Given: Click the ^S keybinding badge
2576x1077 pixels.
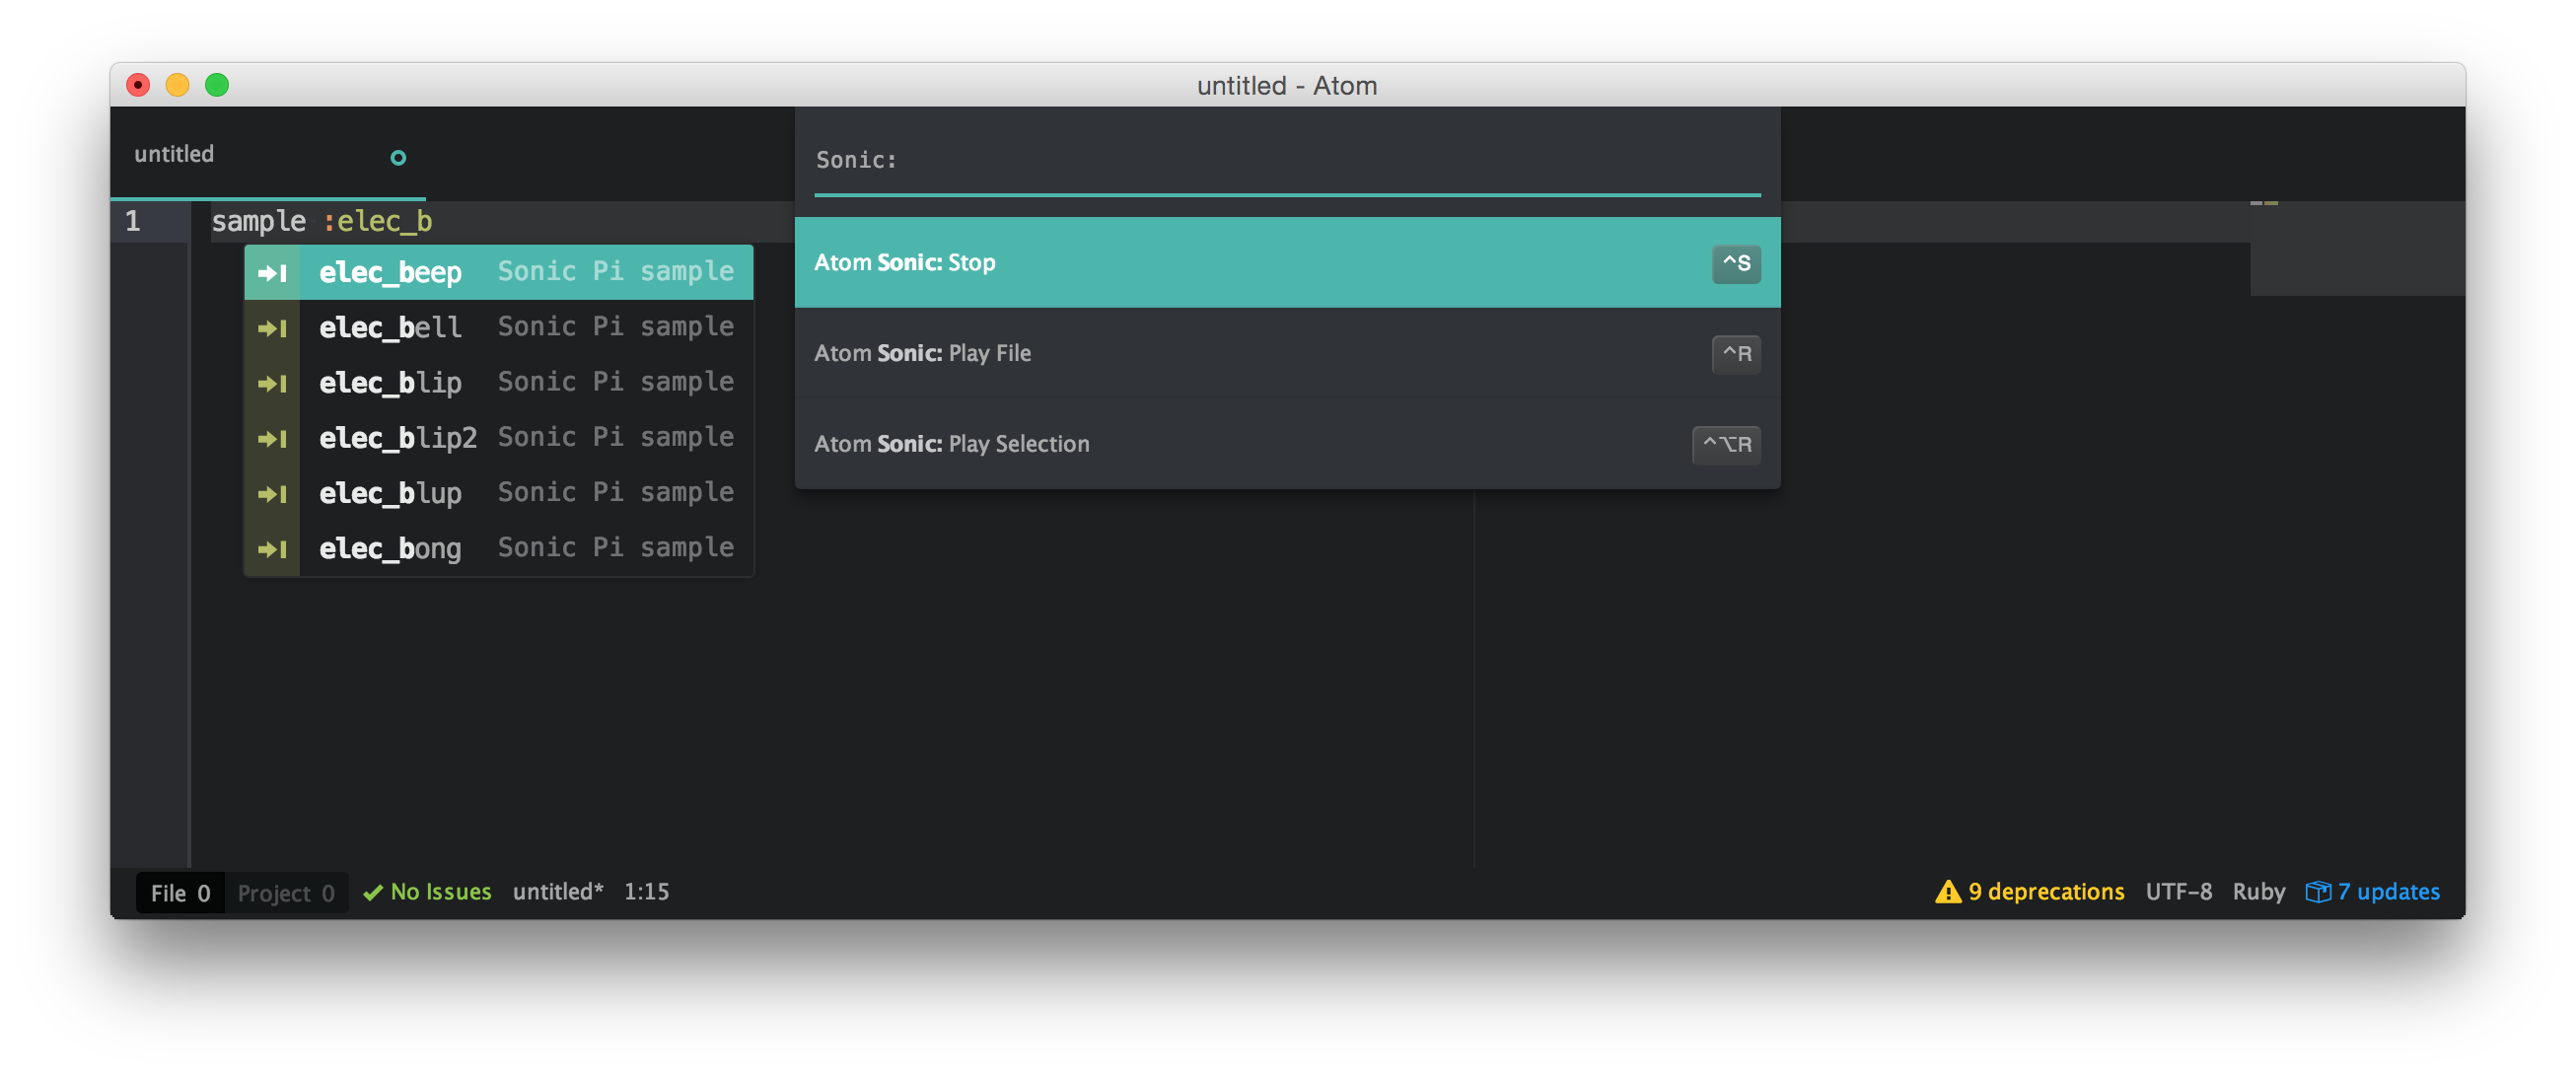Looking at the screenshot, I should click(1736, 263).
